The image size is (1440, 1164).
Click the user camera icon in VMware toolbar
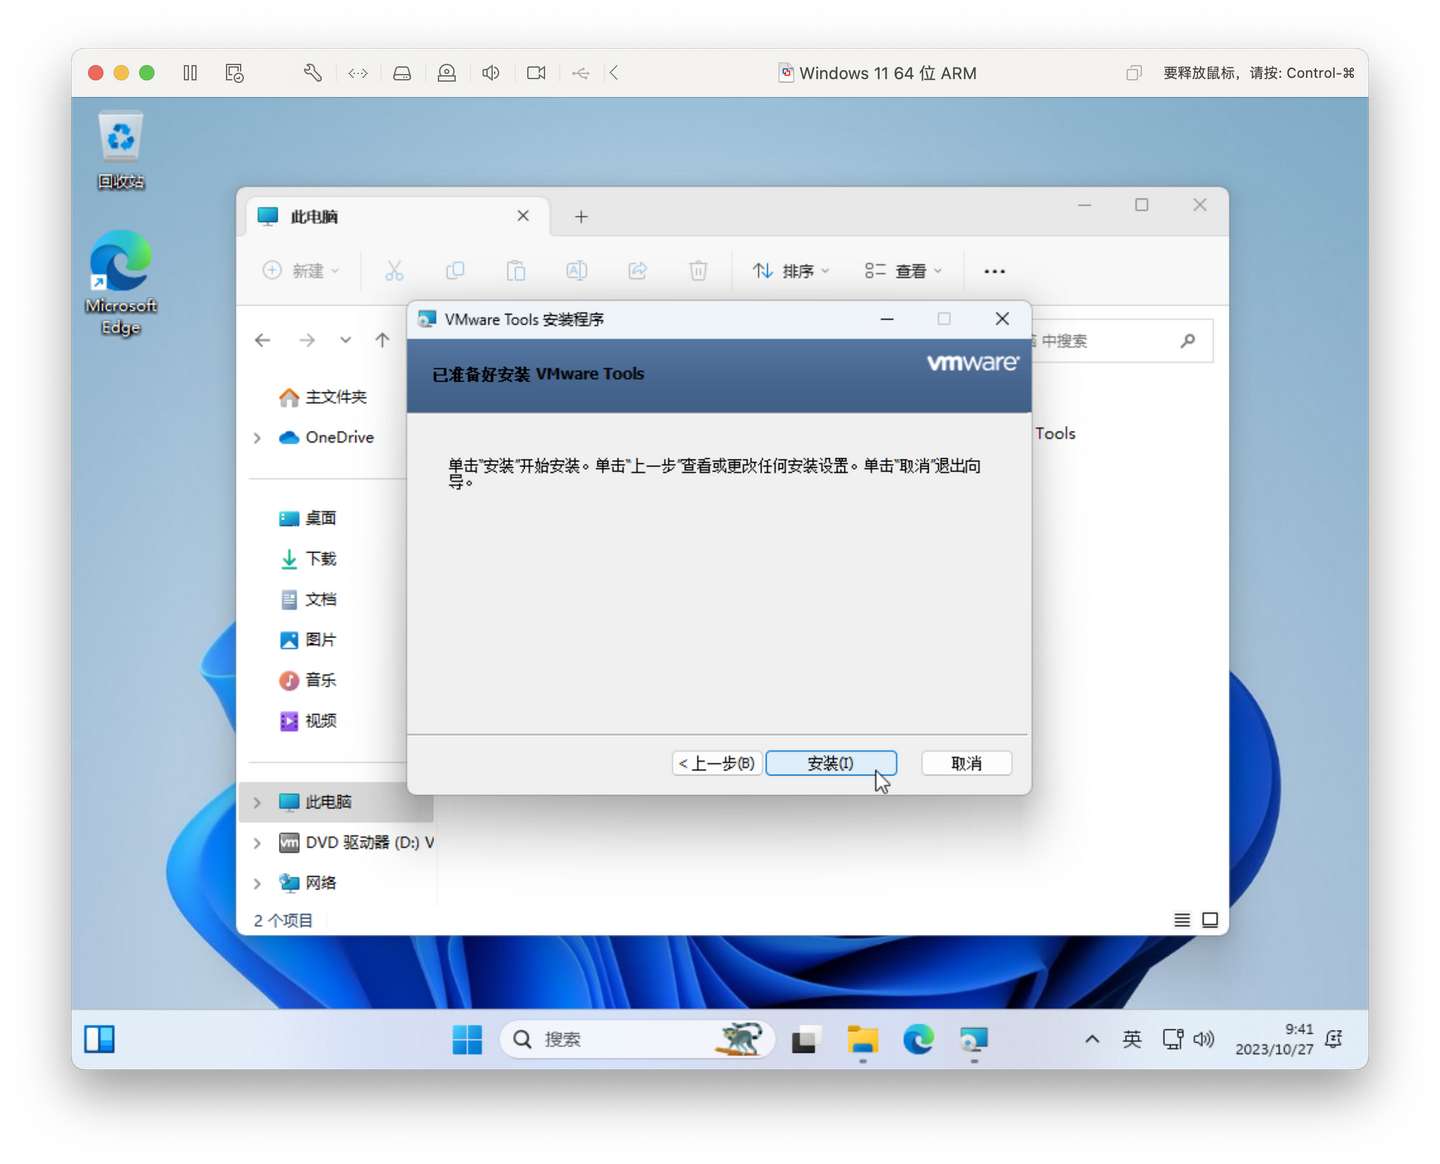(x=447, y=73)
